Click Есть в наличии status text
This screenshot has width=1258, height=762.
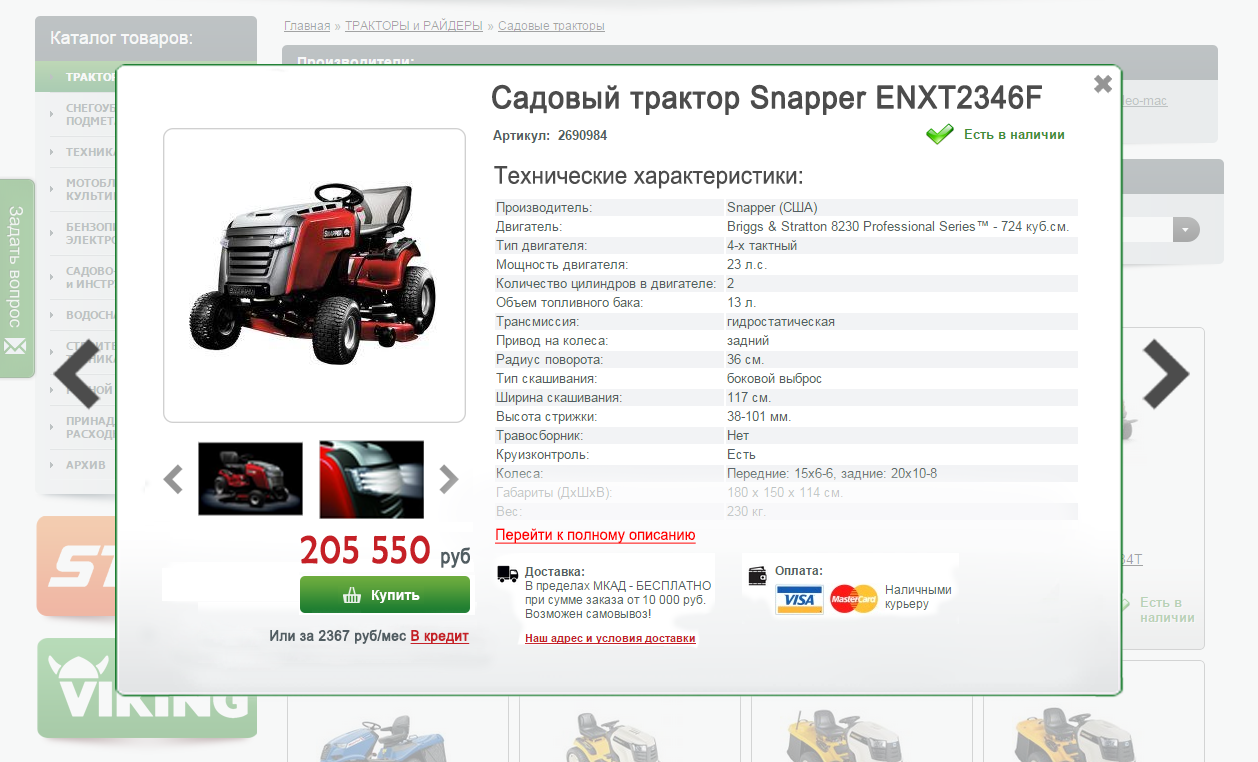pyautogui.click(x=1014, y=134)
